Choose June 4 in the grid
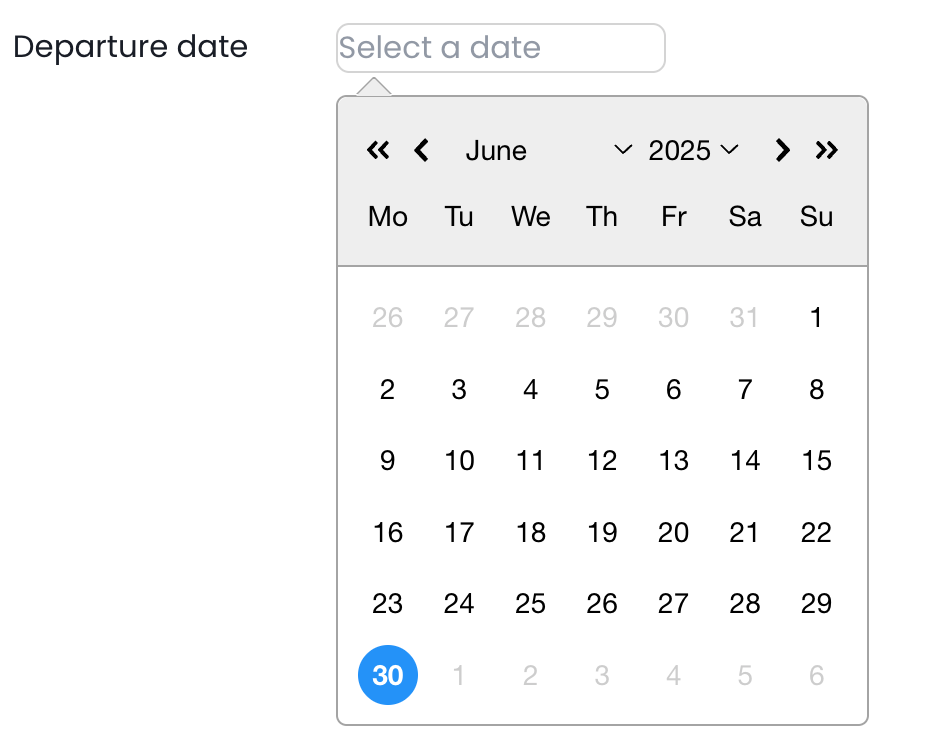 pos(530,390)
